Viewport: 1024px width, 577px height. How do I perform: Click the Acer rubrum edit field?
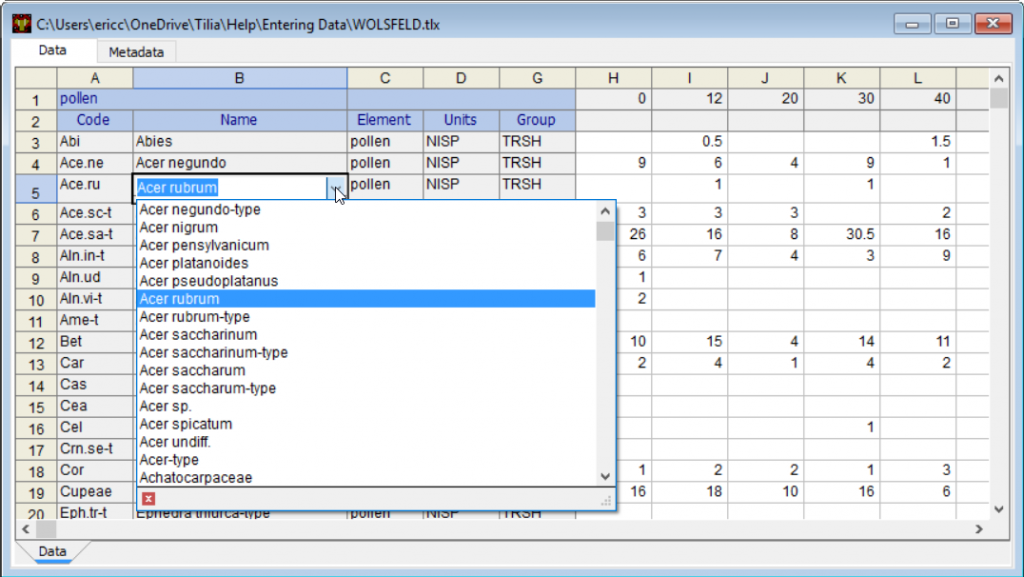coord(231,188)
